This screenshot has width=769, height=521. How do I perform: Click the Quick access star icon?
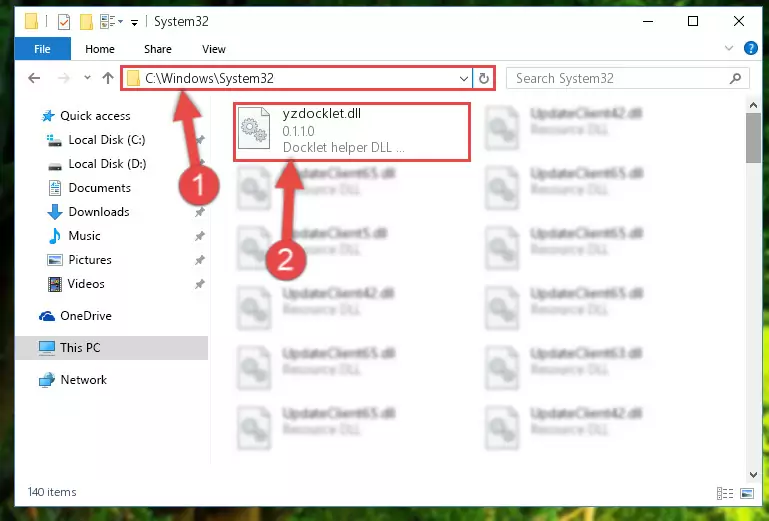tap(48, 116)
